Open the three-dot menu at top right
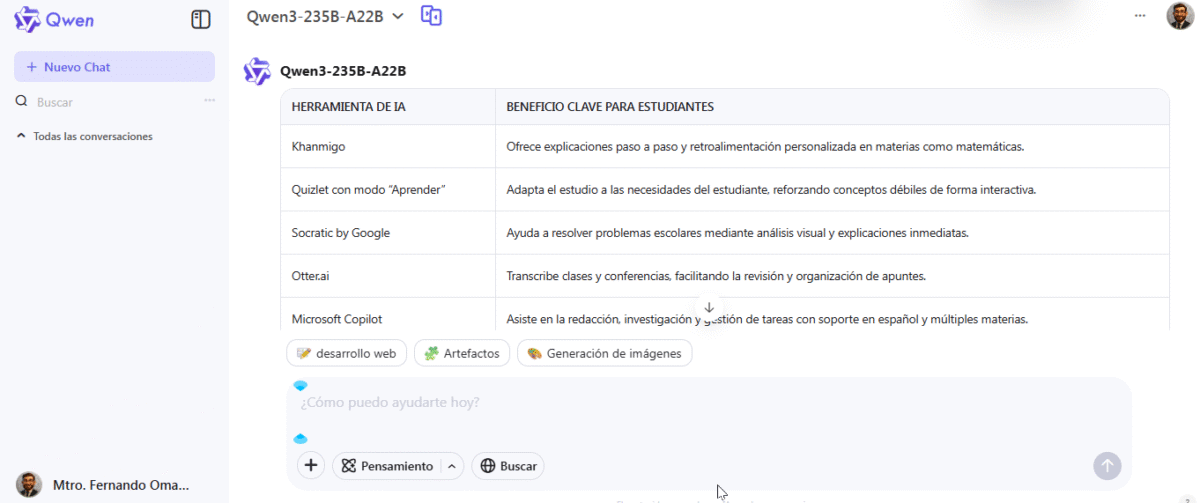This screenshot has height=503, width=1200. [1140, 16]
